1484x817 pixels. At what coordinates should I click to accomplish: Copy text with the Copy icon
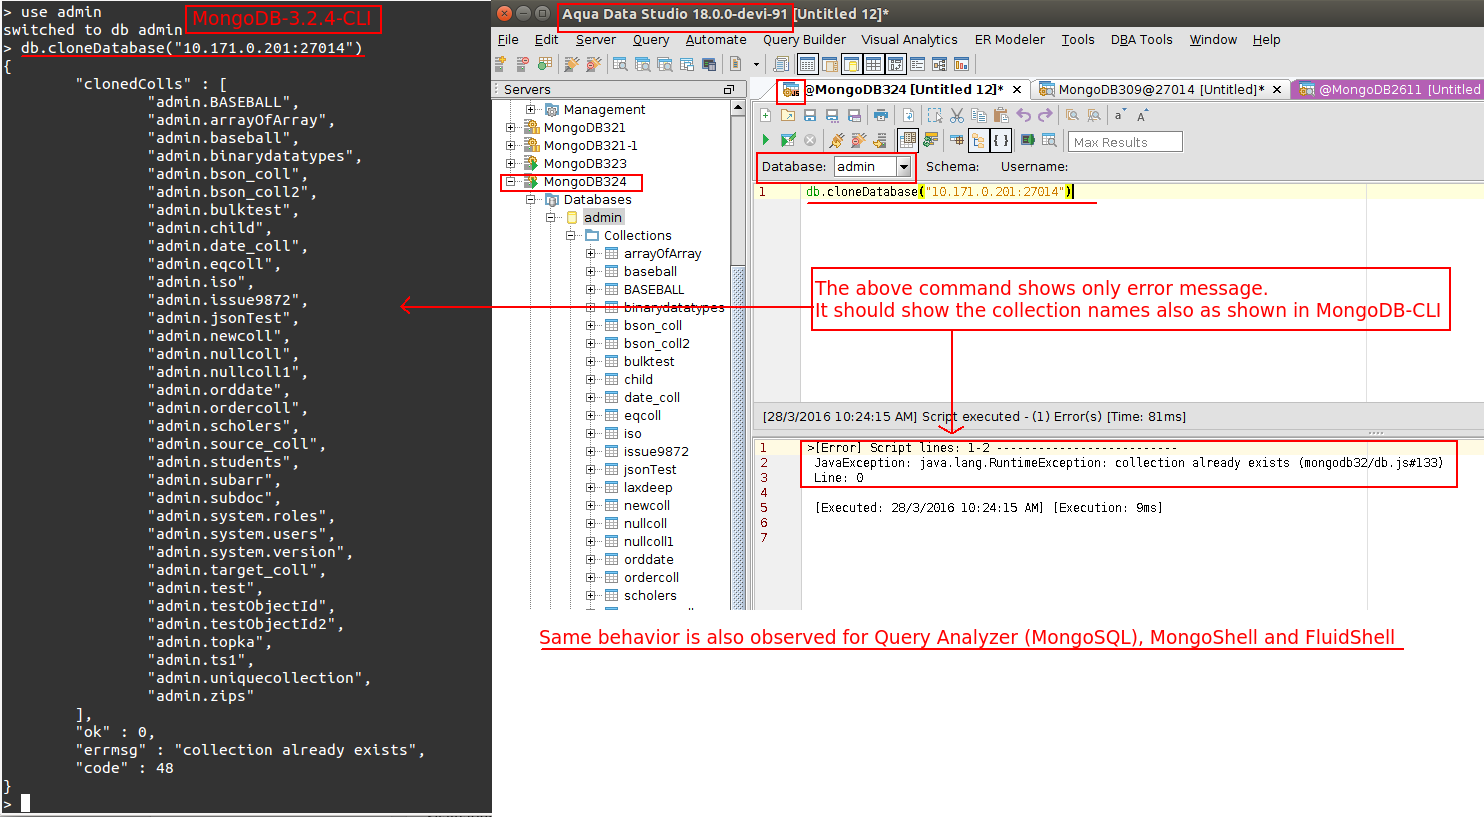point(979,115)
